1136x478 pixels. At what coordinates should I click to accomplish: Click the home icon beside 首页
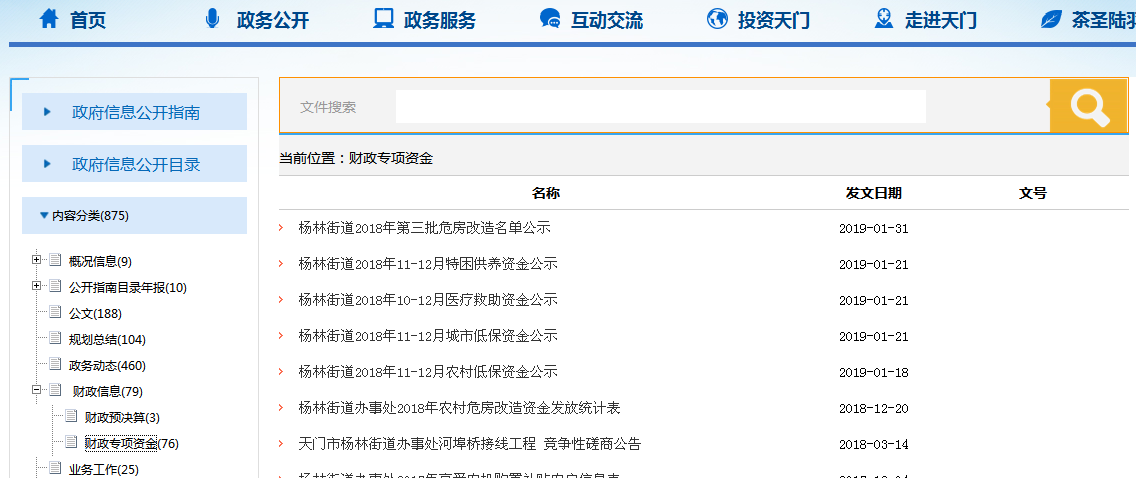pos(49,19)
